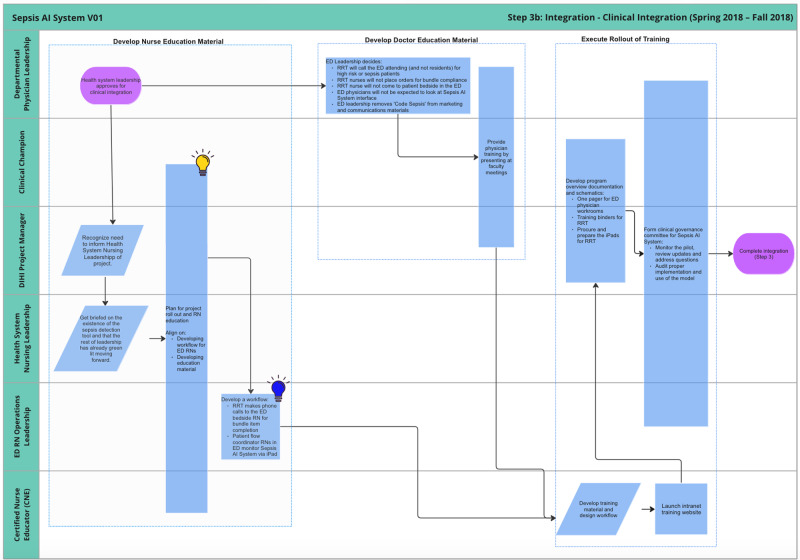Click the 'Develop training material' parallelogram
800x560 pixels.
point(598,508)
